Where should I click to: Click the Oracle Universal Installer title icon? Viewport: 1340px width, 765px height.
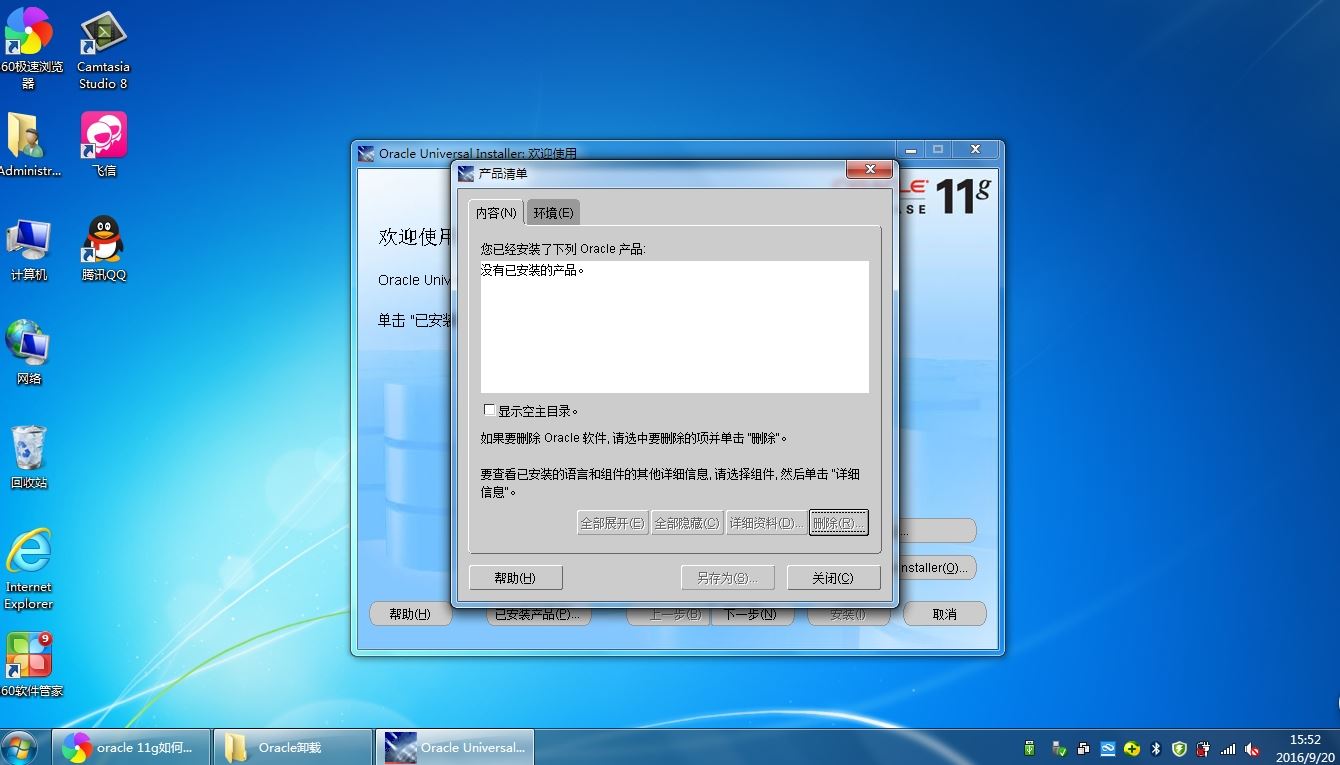pyautogui.click(x=367, y=154)
